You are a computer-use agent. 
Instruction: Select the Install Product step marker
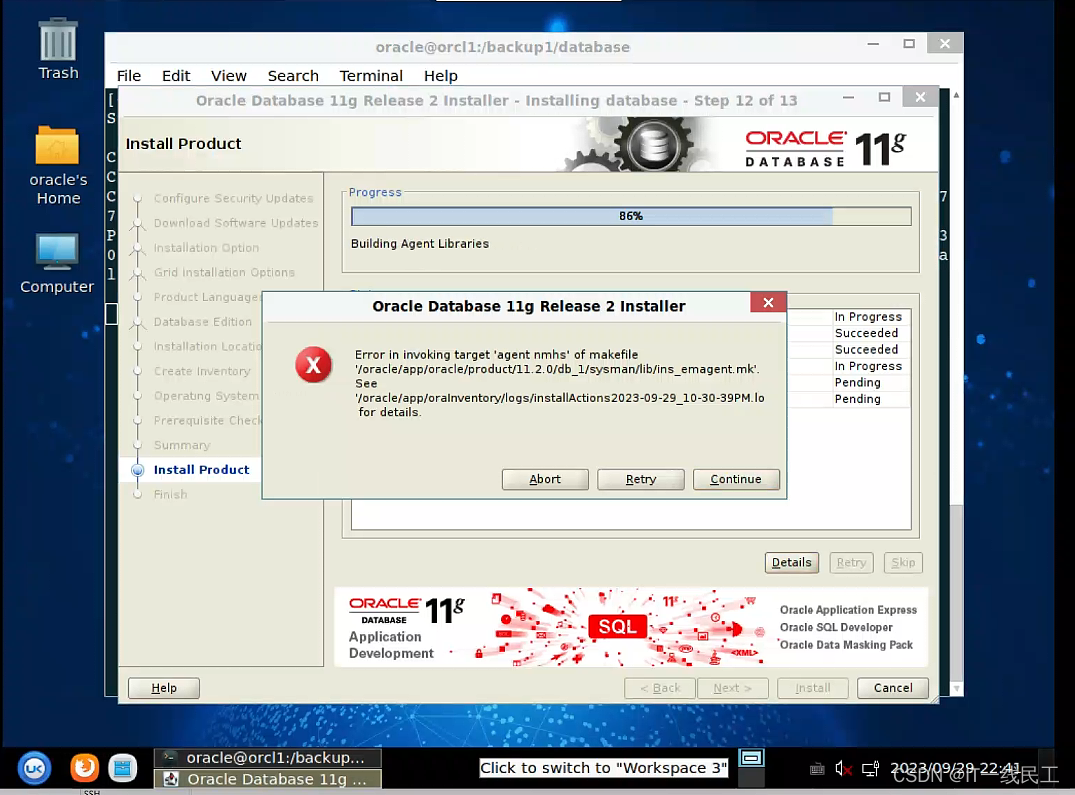coord(137,470)
